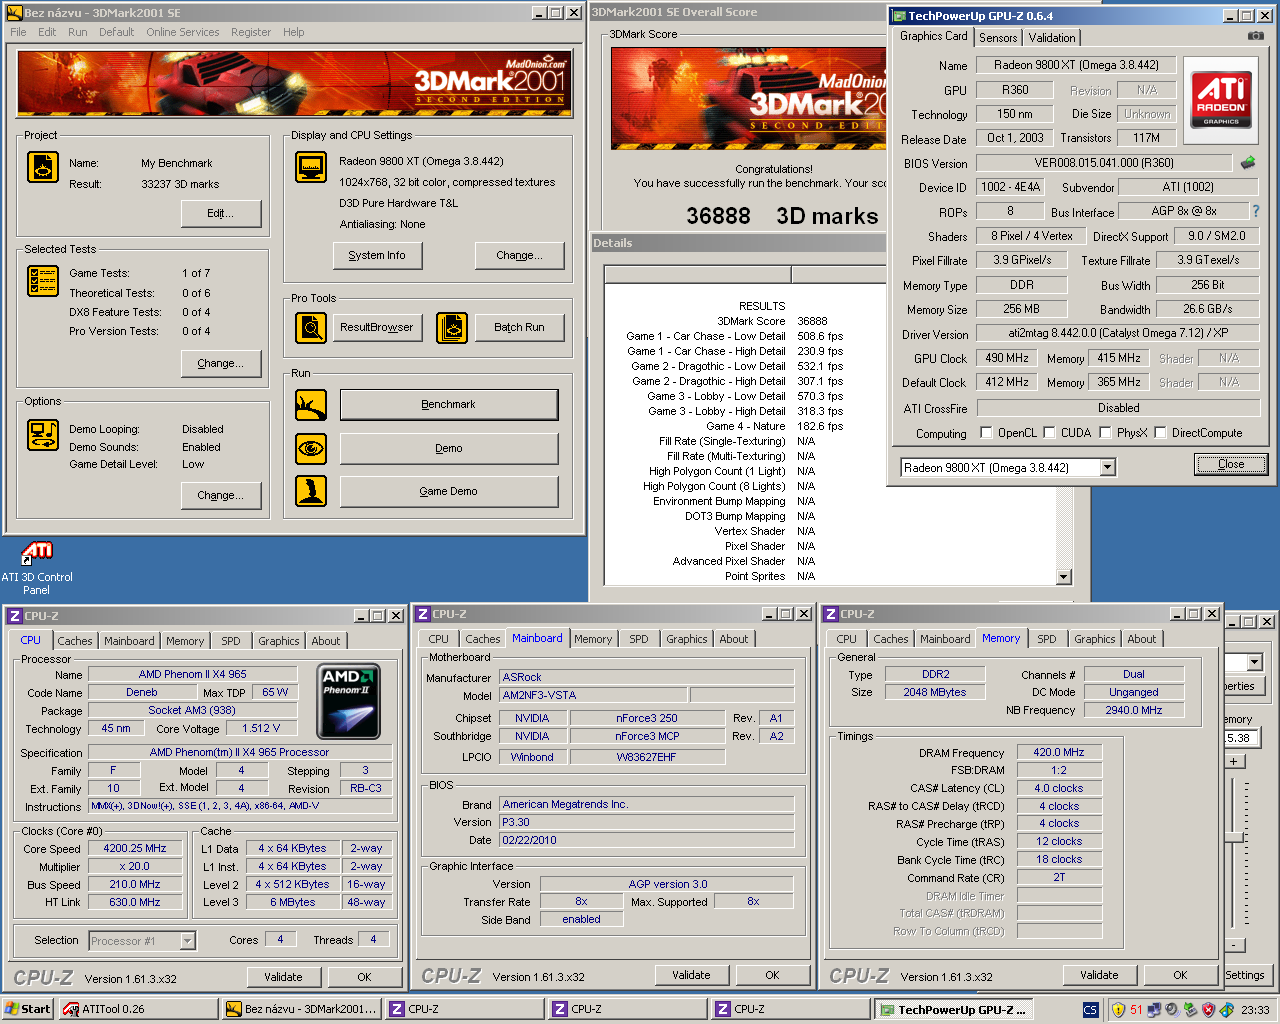Open the Processor #1 selection dropdown in CPU-Z
Screen dimensions: 1280x1024
187,940
